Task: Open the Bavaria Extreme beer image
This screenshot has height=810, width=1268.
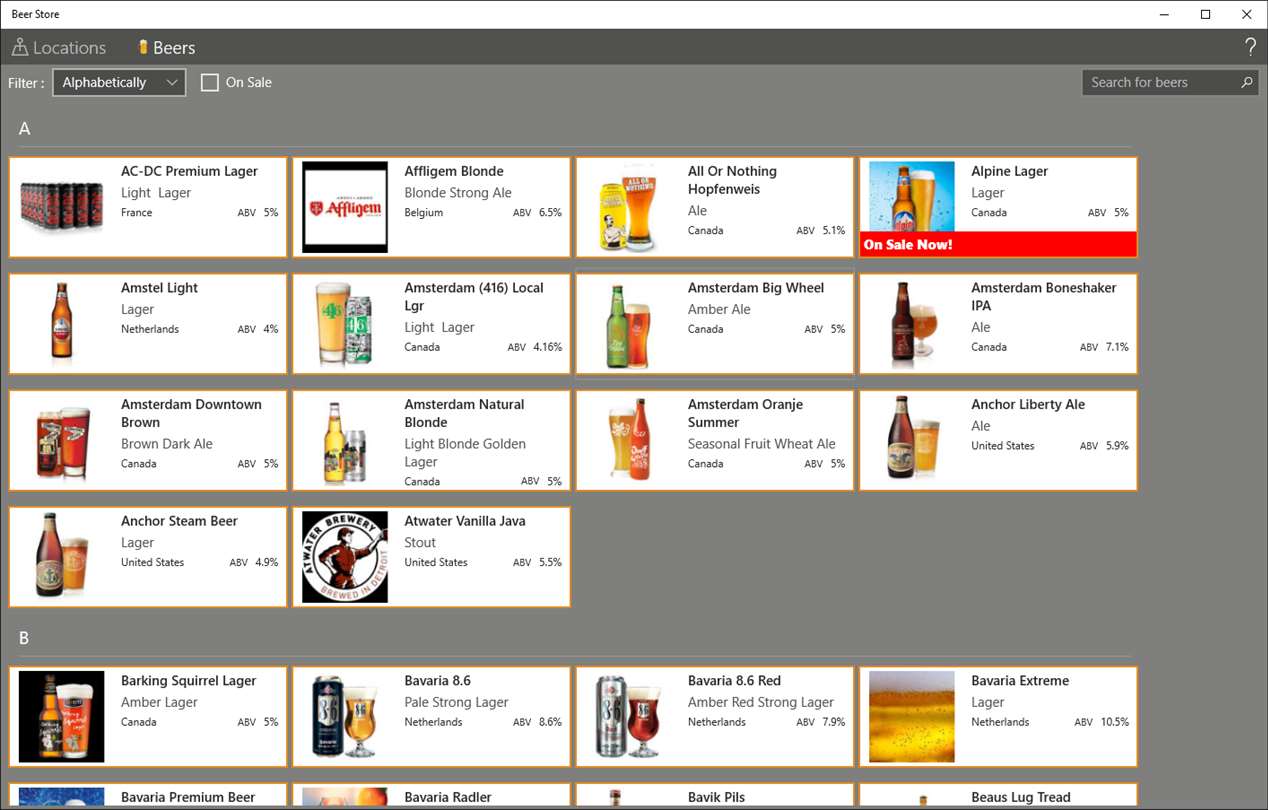Action: pos(911,717)
